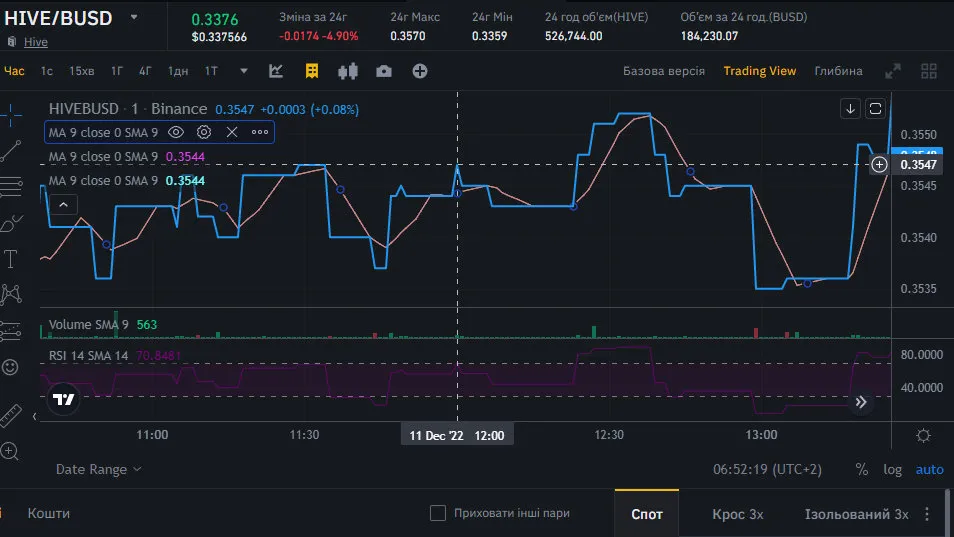
Task: Open the Hive info link
Action: tap(35, 42)
